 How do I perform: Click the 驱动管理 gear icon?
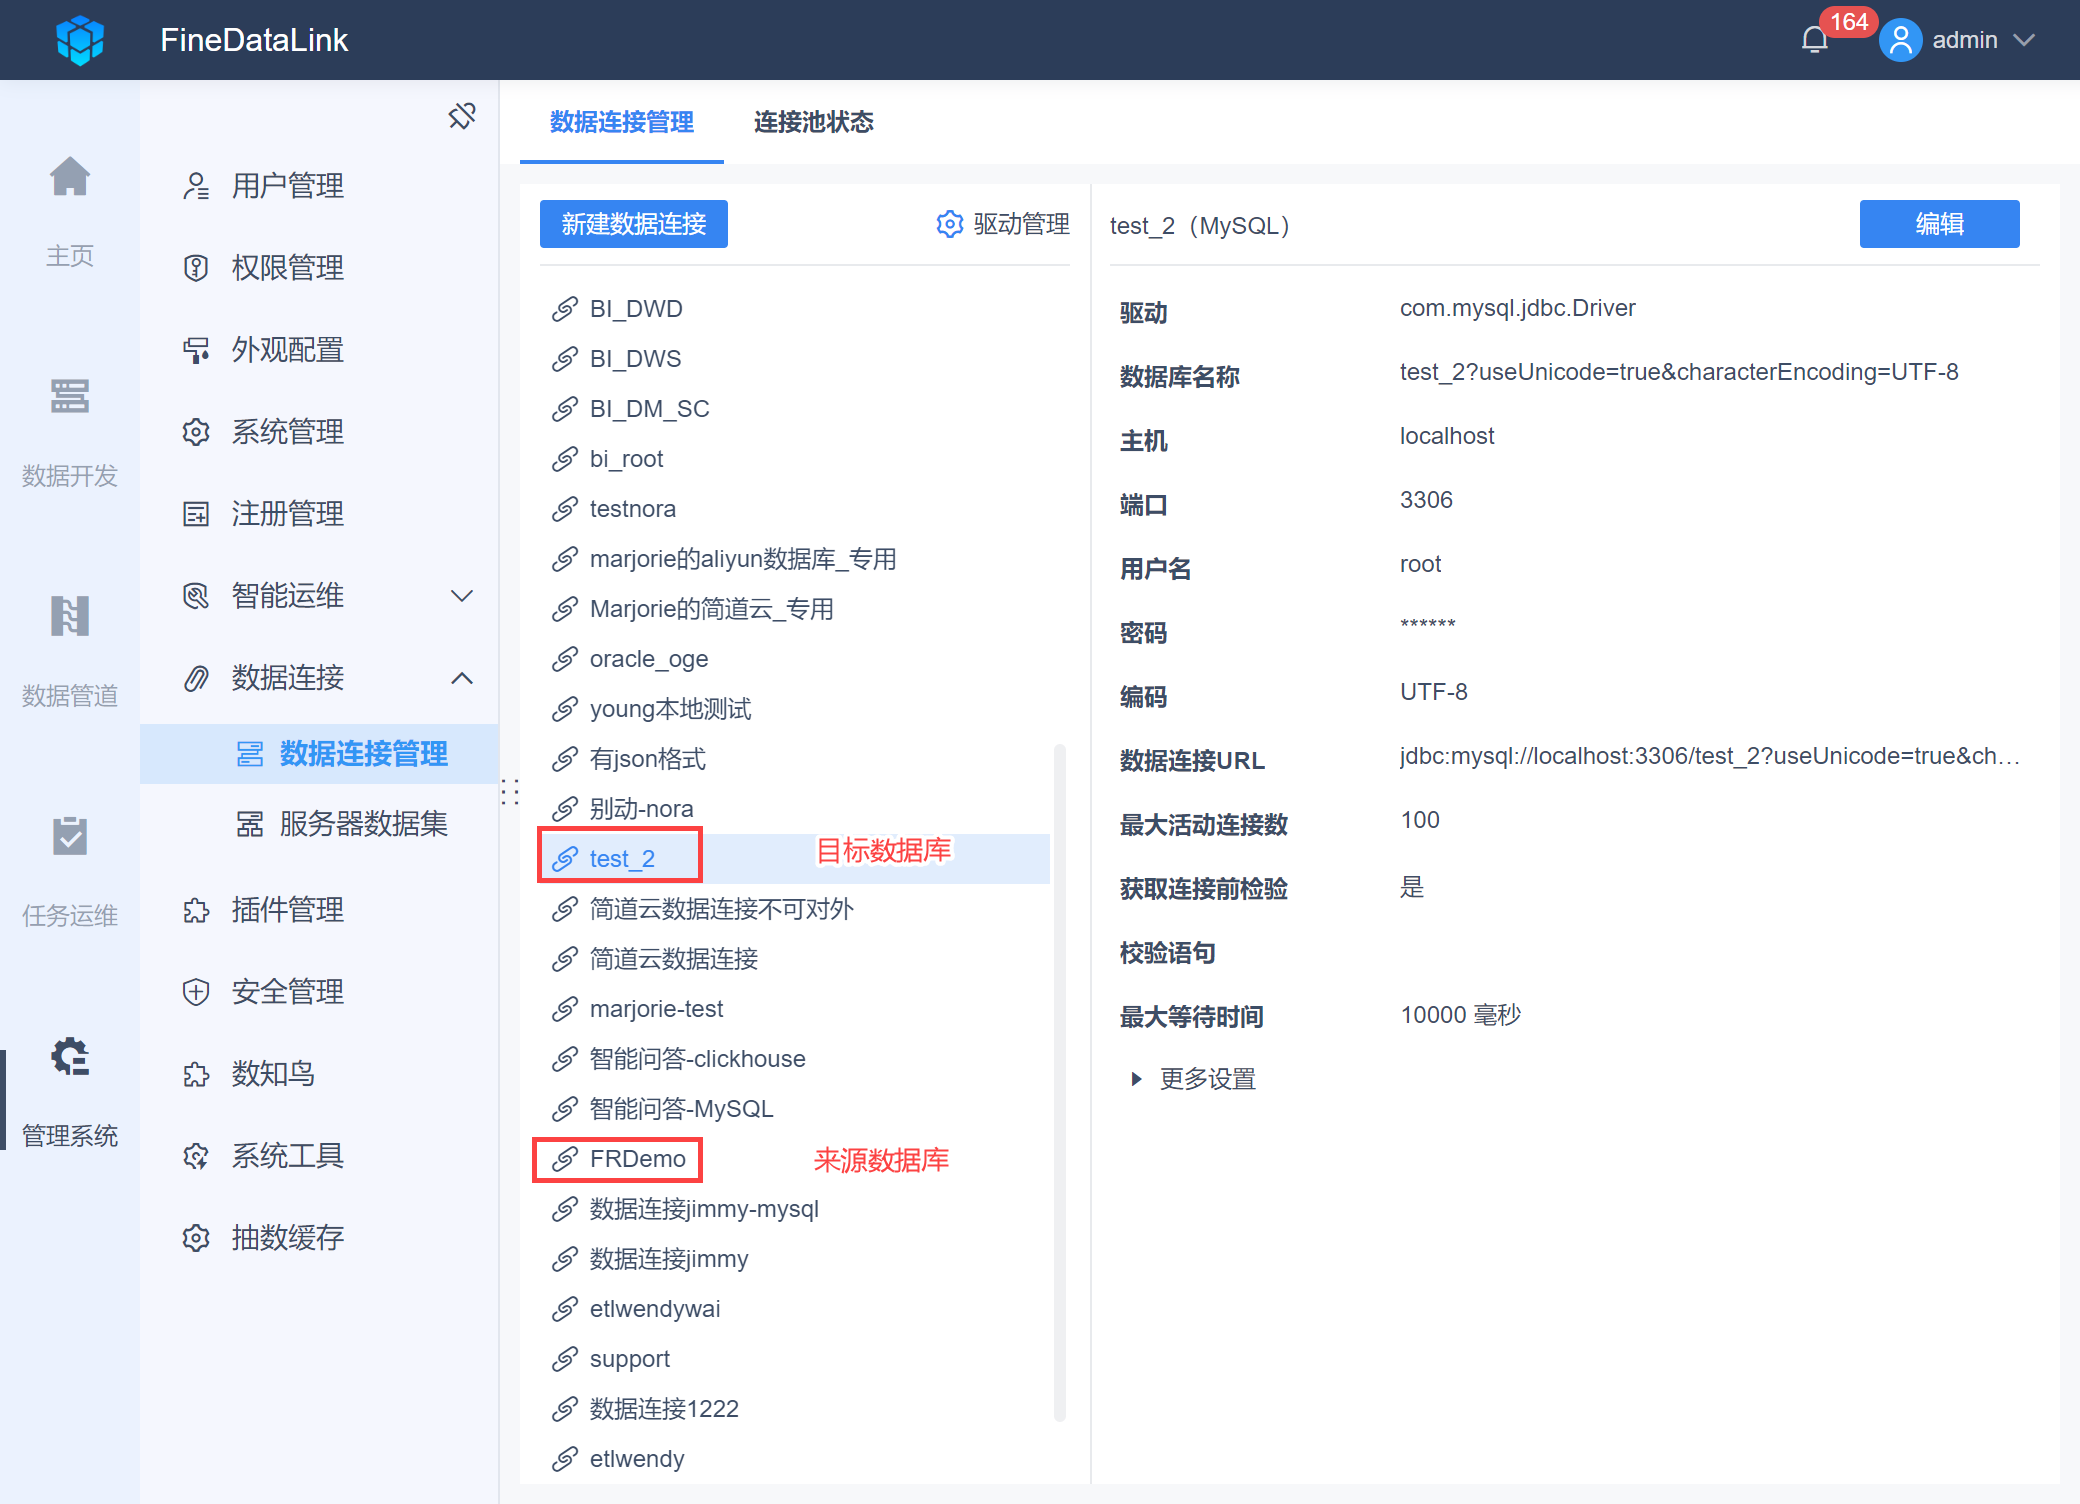[949, 224]
